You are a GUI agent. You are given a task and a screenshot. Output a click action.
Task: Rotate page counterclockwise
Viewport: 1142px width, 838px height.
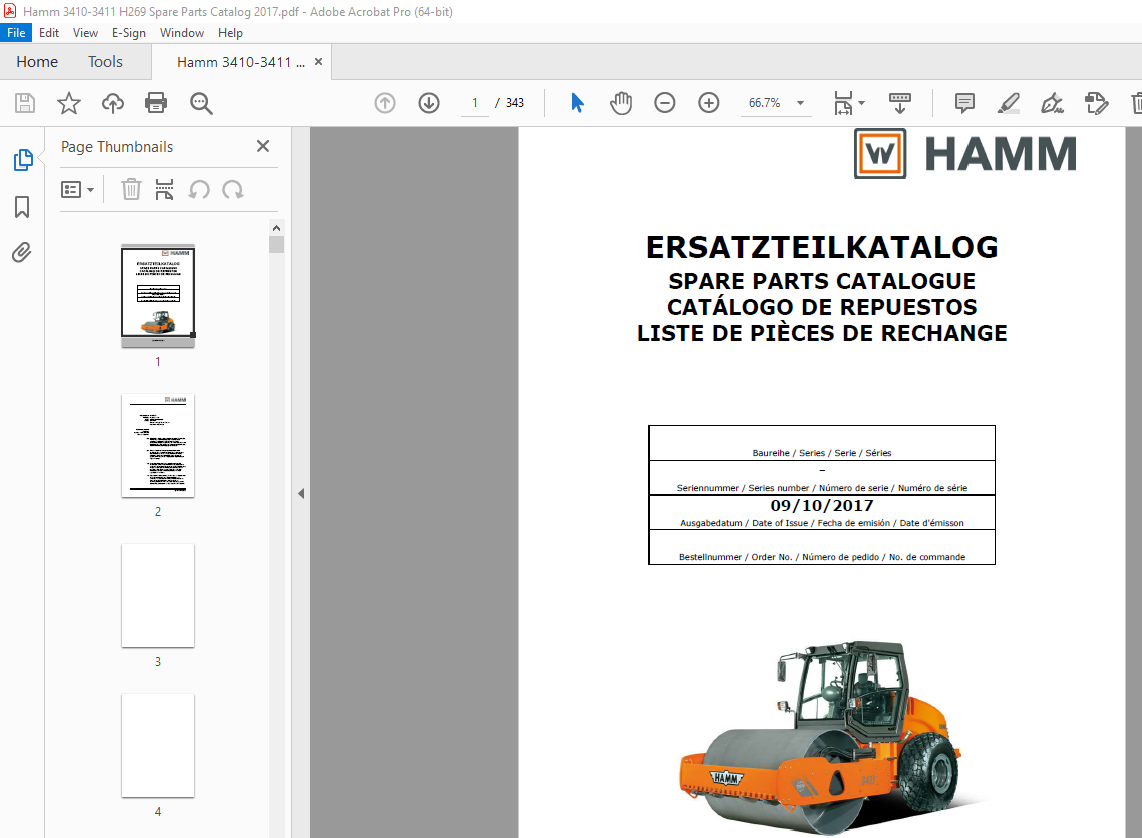coord(199,189)
